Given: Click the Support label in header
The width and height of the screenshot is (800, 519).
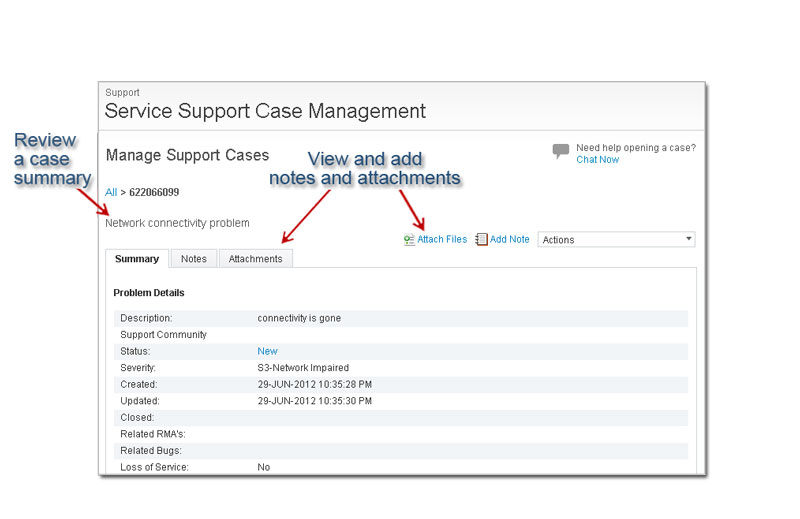Looking at the screenshot, I should 122,93.
